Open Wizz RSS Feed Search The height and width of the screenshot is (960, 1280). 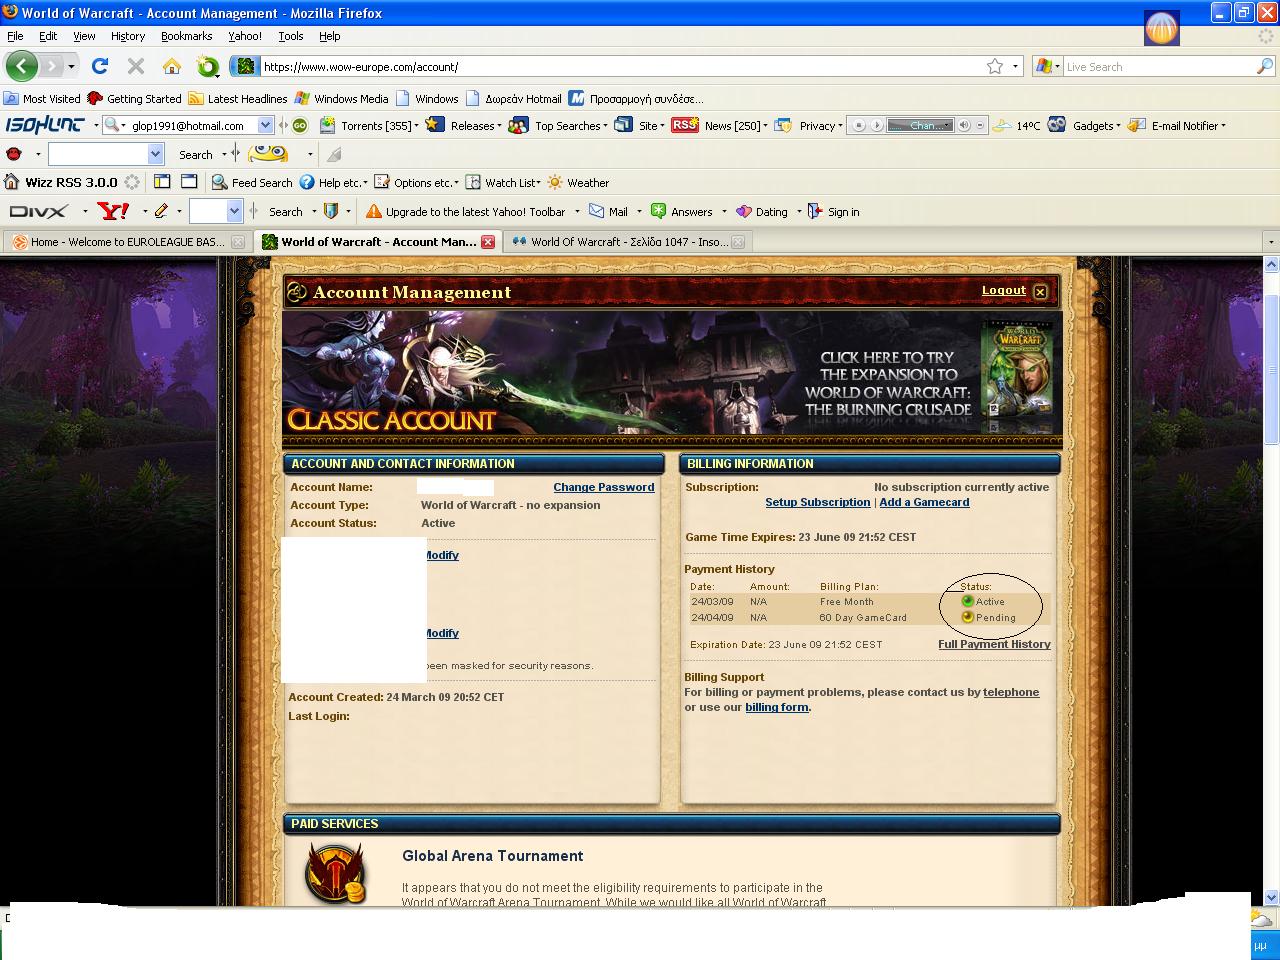click(x=252, y=182)
